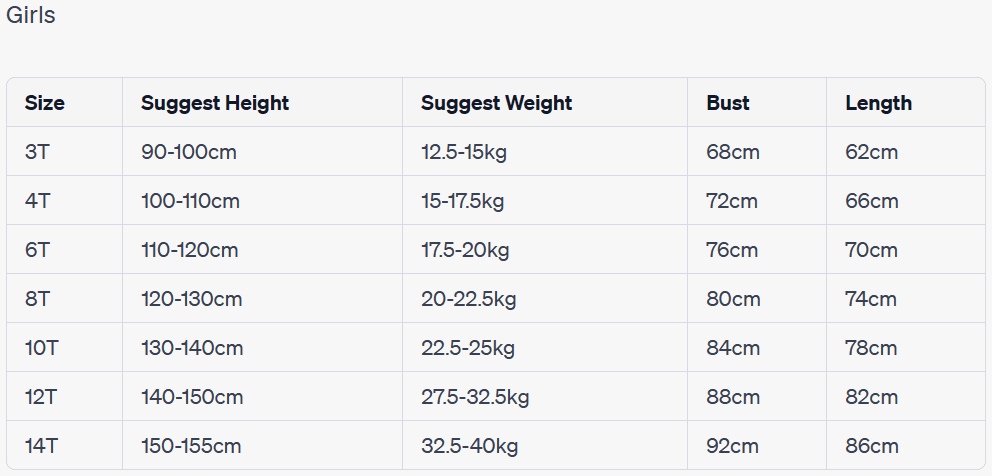Select the 14T size cell

tap(42, 446)
